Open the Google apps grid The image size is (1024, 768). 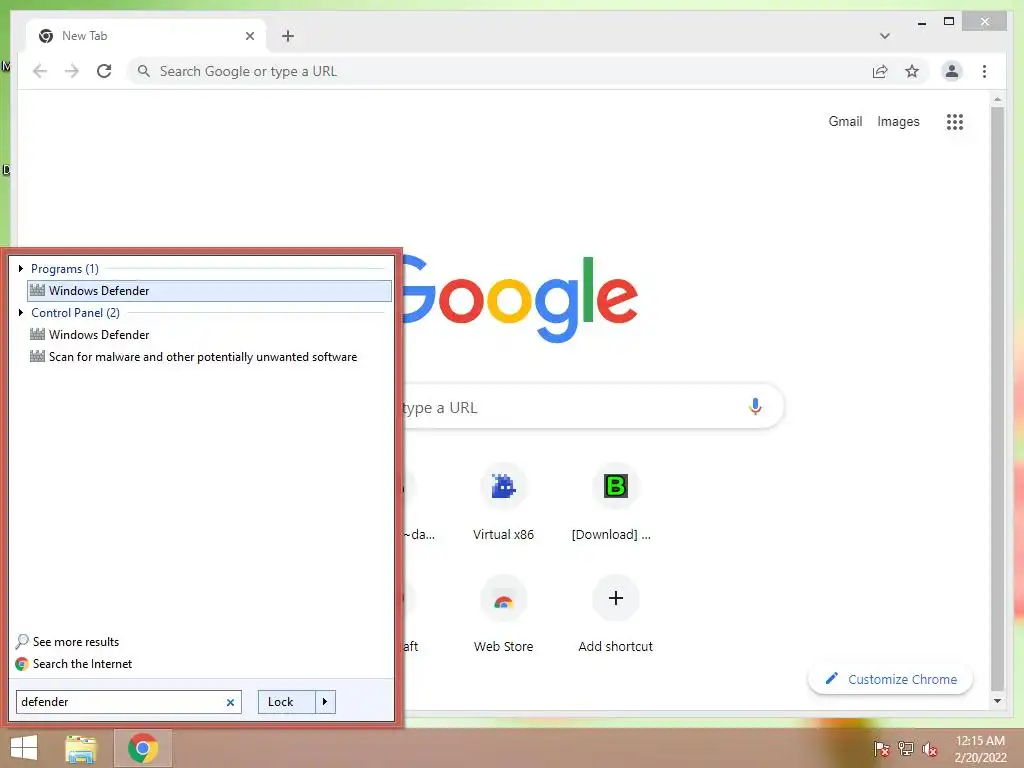(955, 121)
